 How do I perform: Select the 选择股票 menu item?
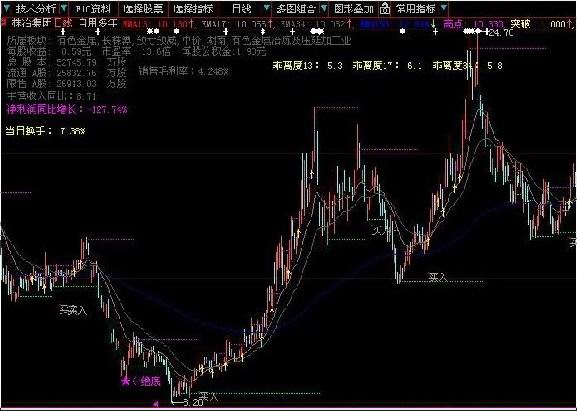pos(144,8)
